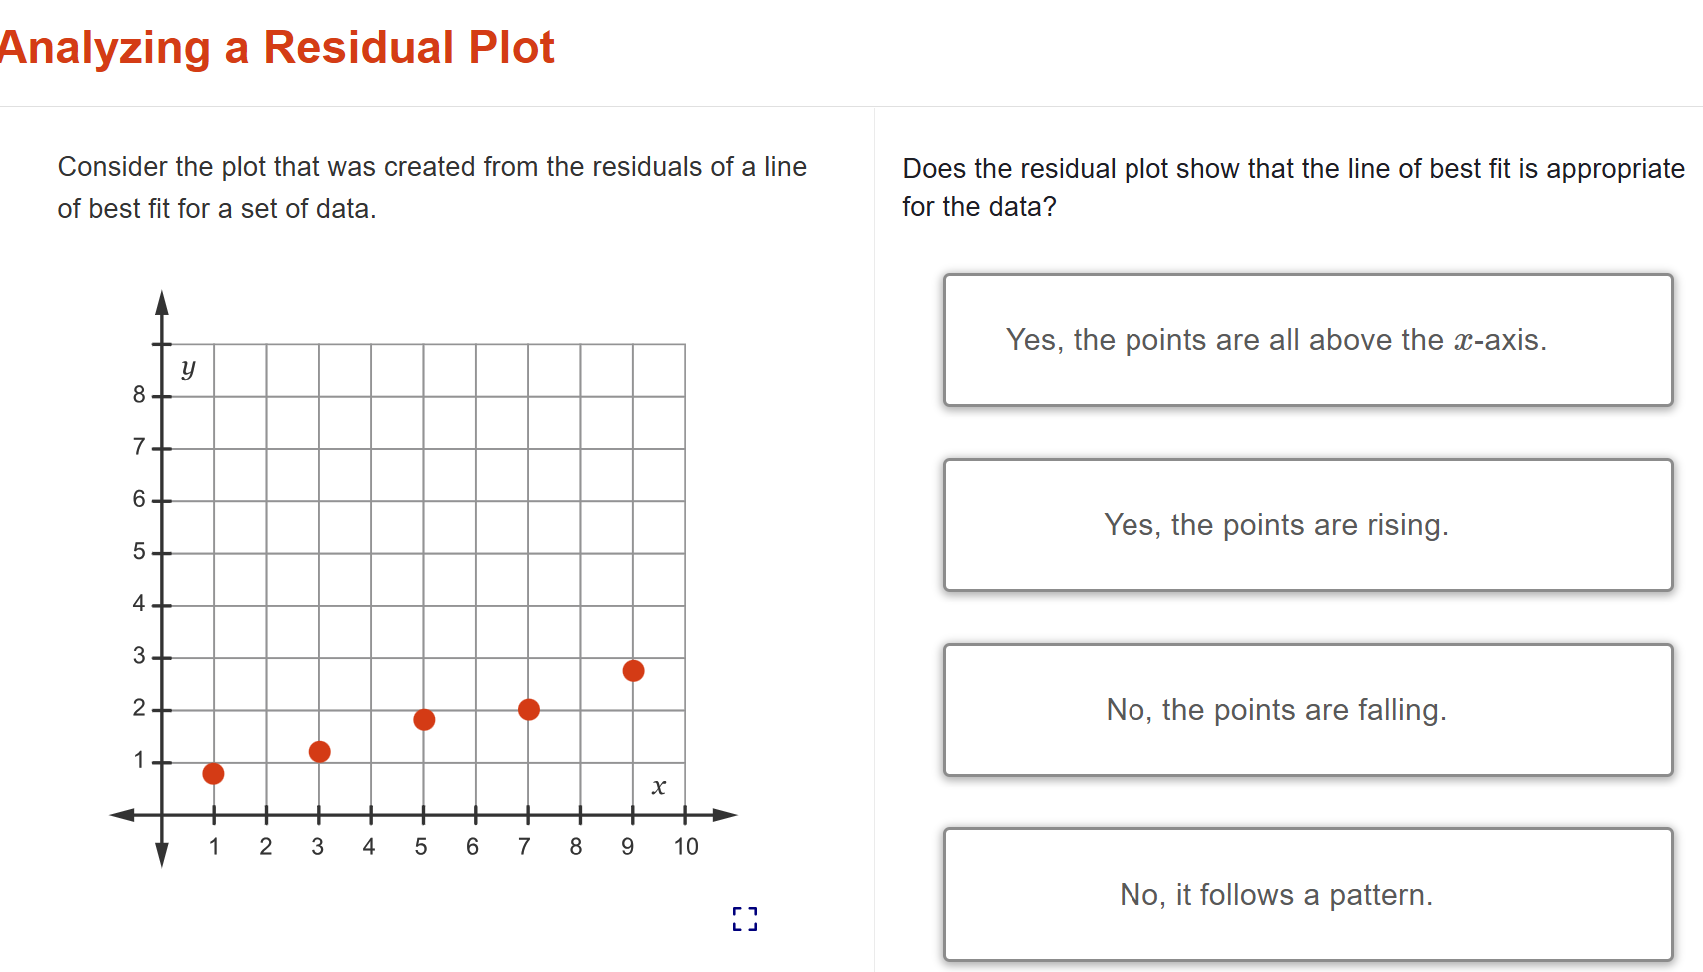Click the x label on the horizontal axis
The image size is (1703, 972).
[657, 787]
